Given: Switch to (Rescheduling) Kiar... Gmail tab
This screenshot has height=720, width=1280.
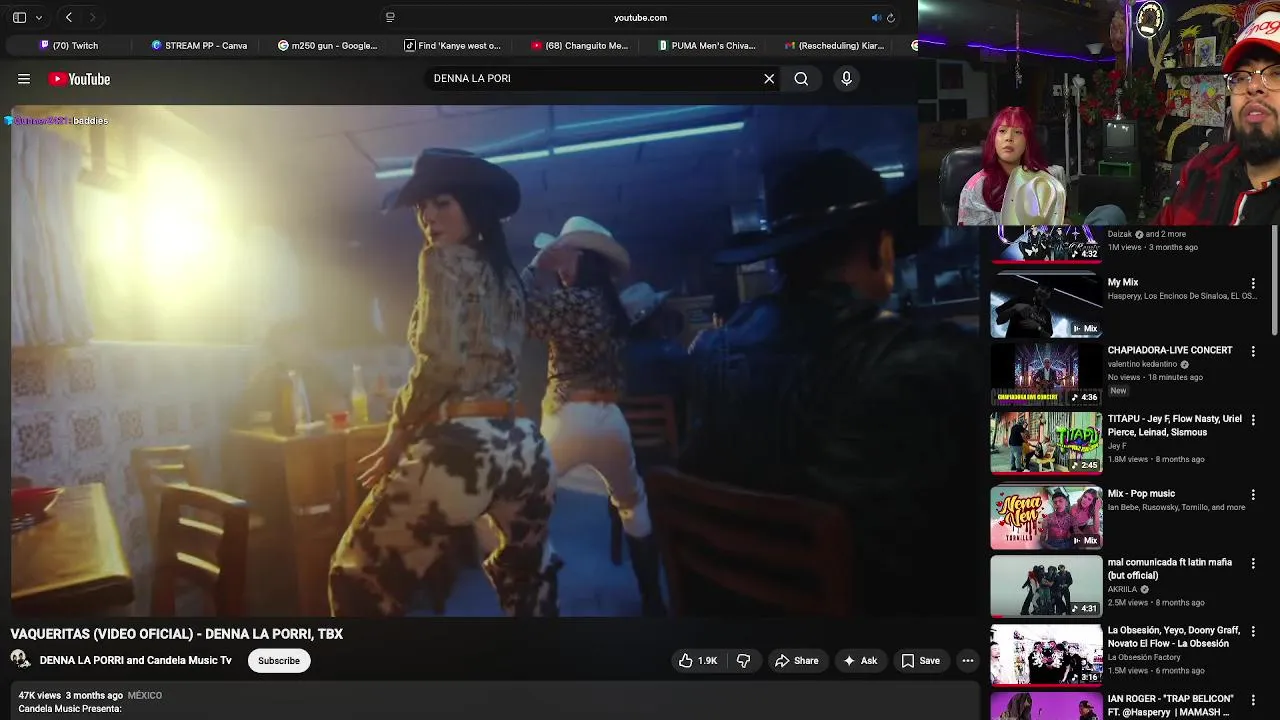Looking at the screenshot, I should pyautogui.click(x=834, y=45).
